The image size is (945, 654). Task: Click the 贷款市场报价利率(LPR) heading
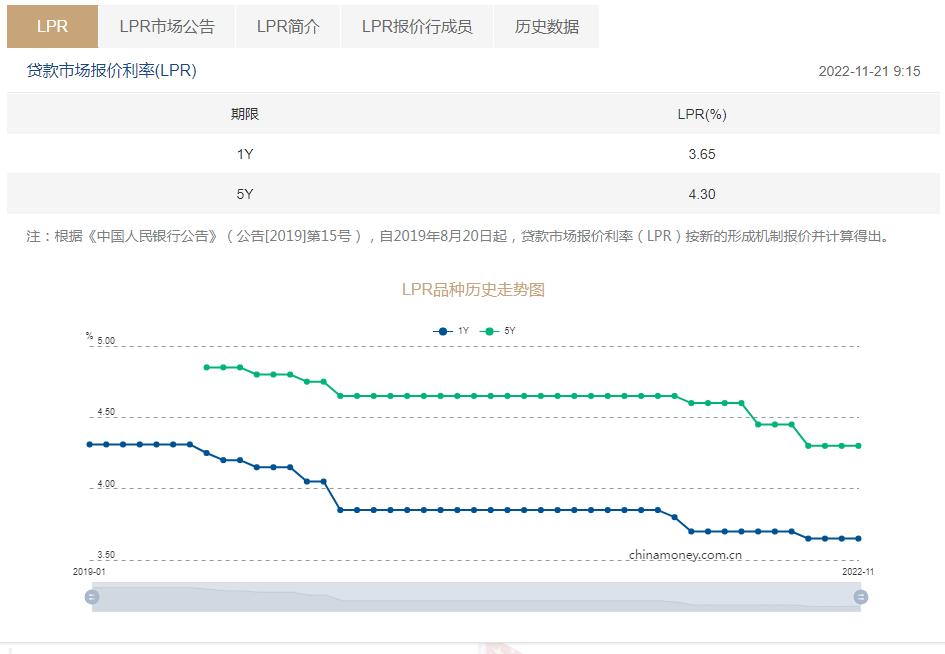(x=110, y=71)
